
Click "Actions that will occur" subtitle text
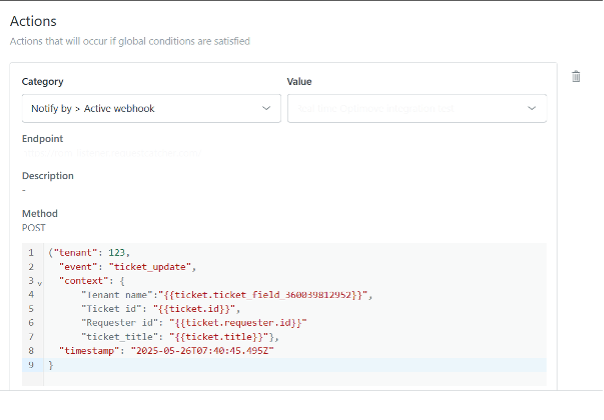click(130, 41)
